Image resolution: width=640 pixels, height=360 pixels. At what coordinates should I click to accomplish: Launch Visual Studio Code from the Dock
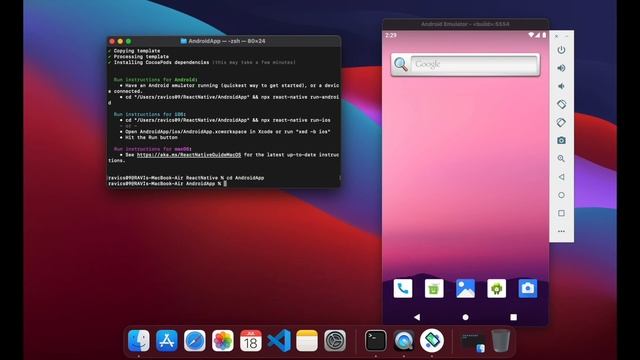tap(279, 340)
